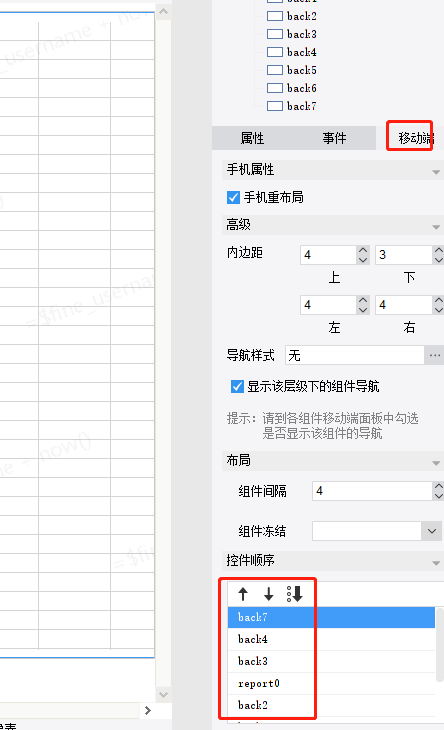Image resolution: width=444 pixels, height=730 pixels.
Task: Open the 组件冻结 dropdown
Action: [432, 531]
